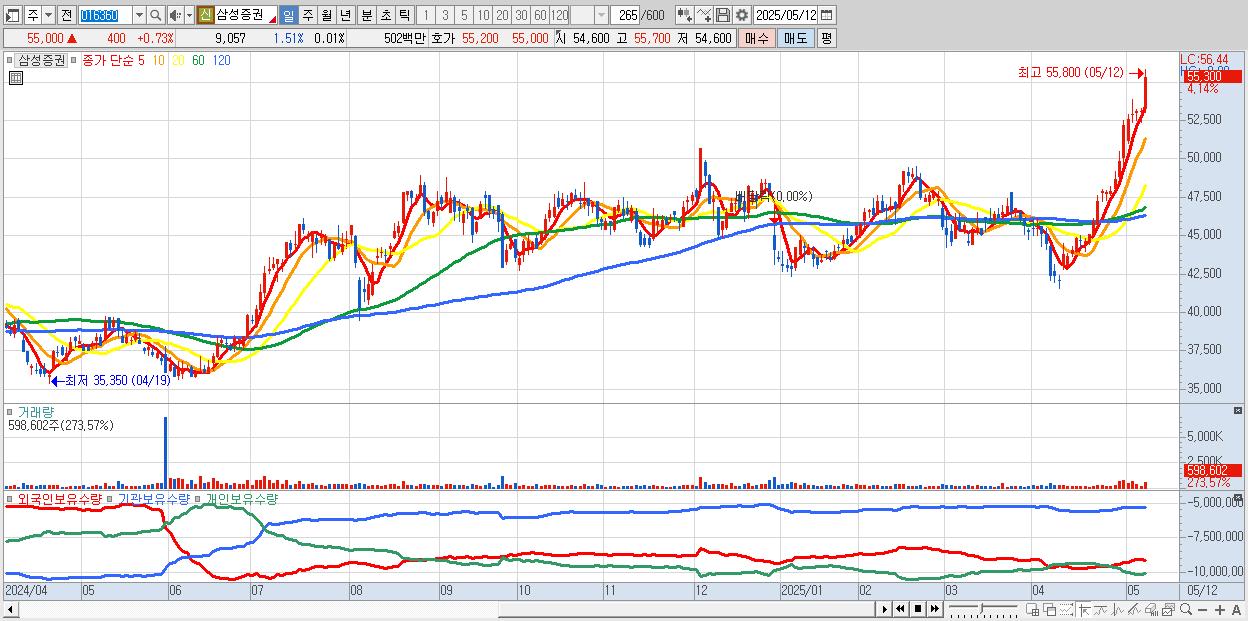Click the 매수 buy button
1248x621 pixels.
click(757, 38)
